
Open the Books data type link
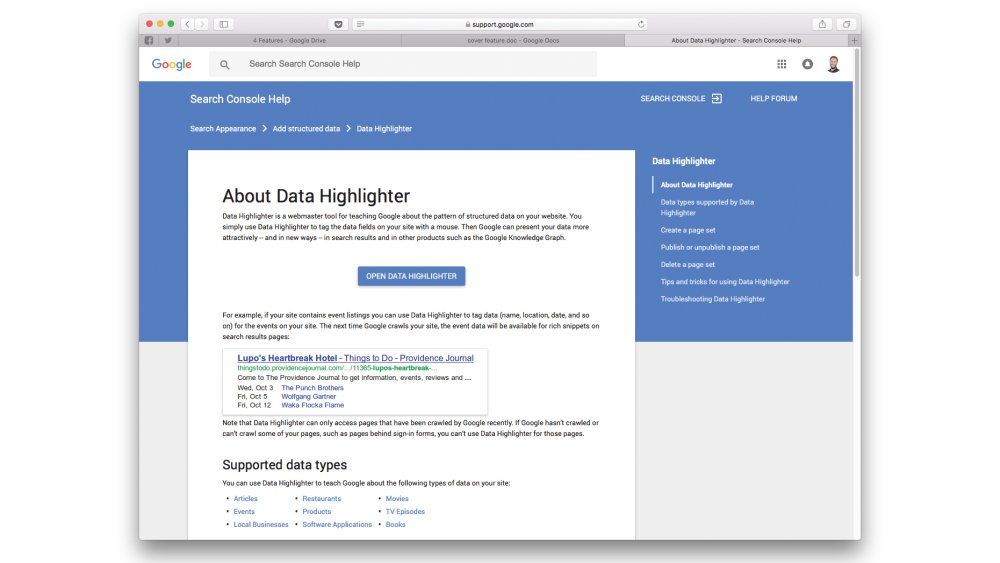(395, 525)
